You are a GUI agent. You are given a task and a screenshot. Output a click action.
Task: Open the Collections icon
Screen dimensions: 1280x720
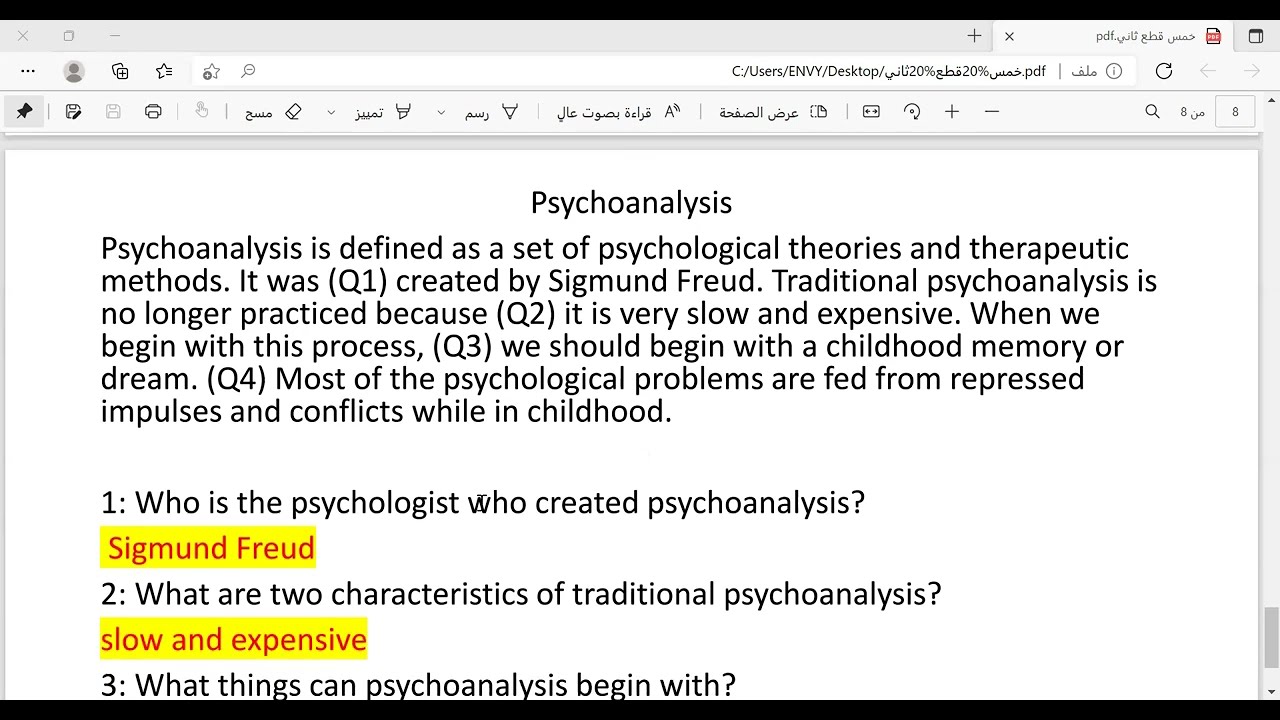120,71
